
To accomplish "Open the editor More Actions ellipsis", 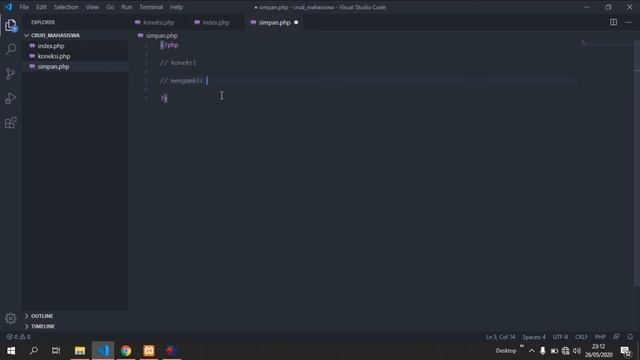I will [628, 22].
